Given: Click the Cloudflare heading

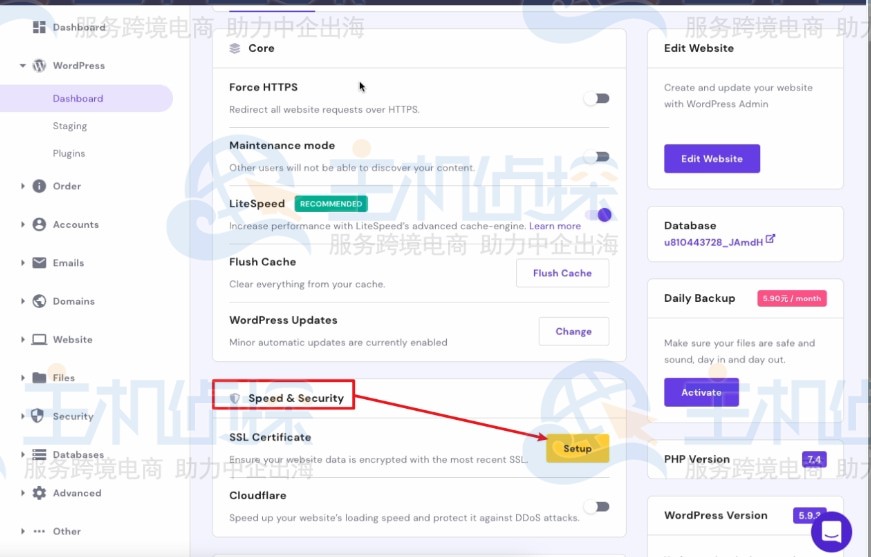Looking at the screenshot, I should pos(258,495).
